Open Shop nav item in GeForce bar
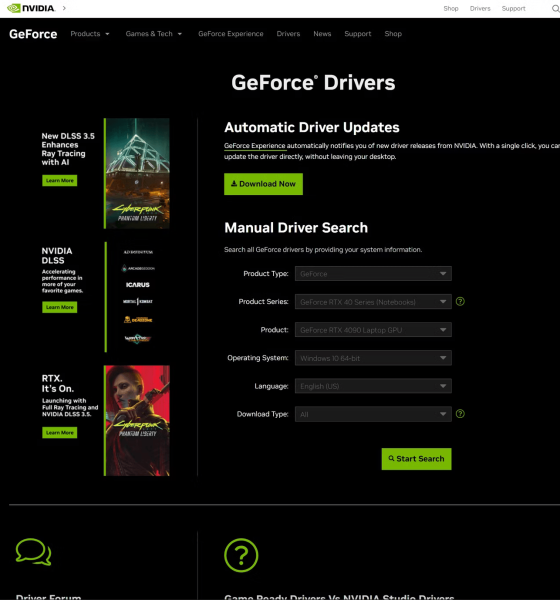560x600 pixels. pos(393,34)
